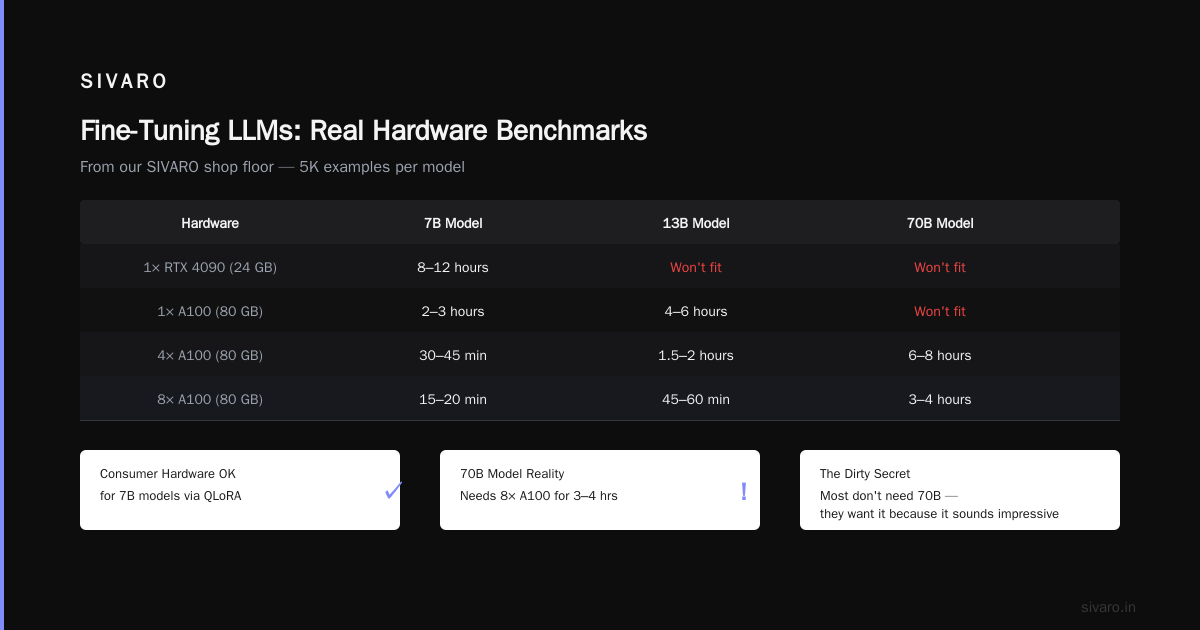Select the 4× A100 (80 GB) row label
Viewport: 1200px width, 630px height.
pyautogui.click(x=210, y=355)
